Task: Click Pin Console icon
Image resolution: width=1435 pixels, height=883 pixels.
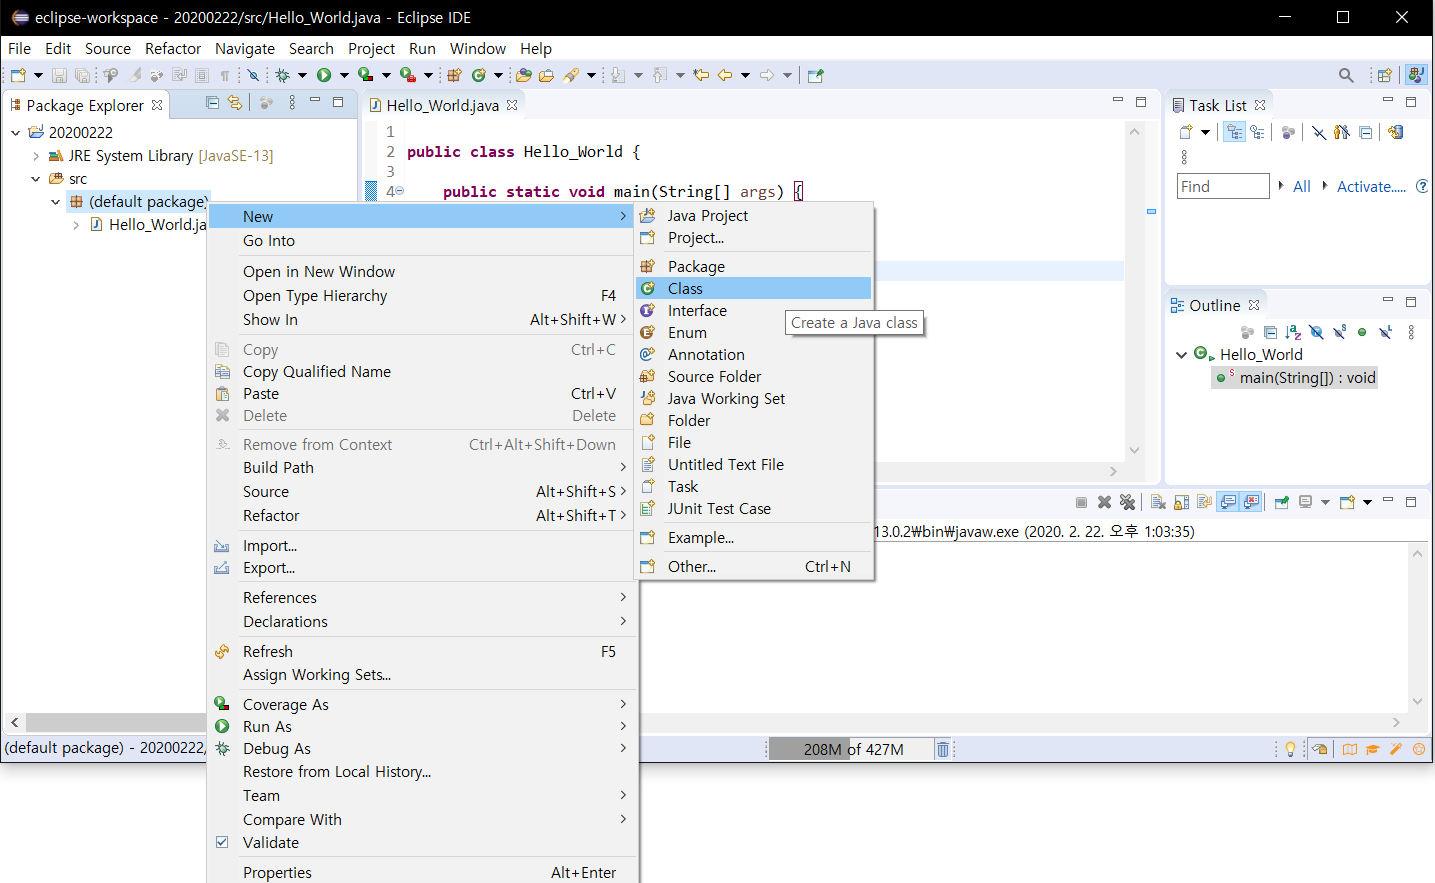Action: click(x=1282, y=502)
